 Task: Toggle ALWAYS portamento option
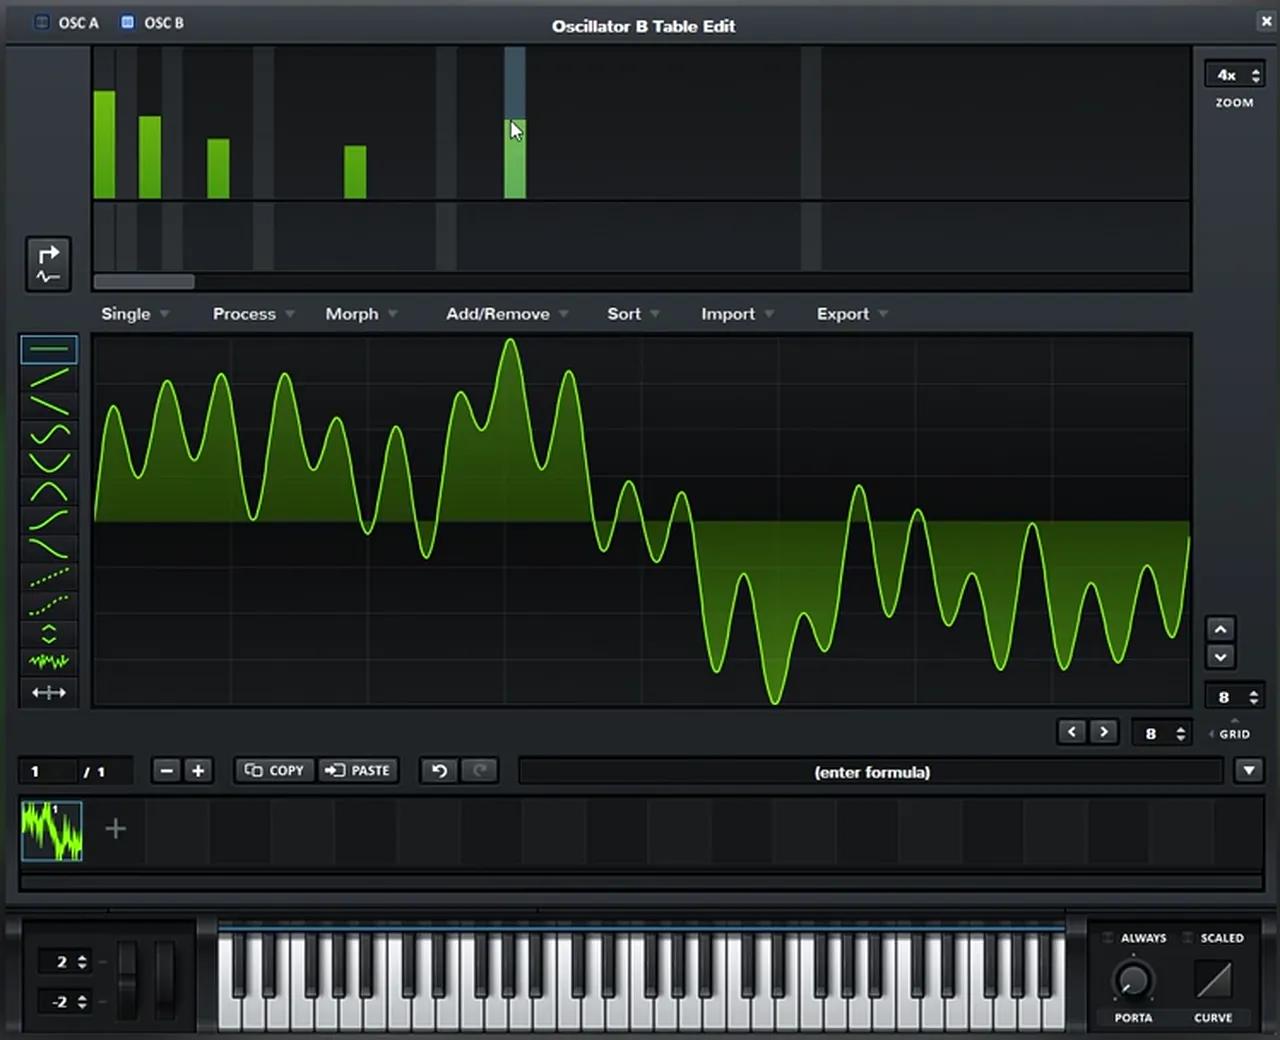click(1134, 938)
